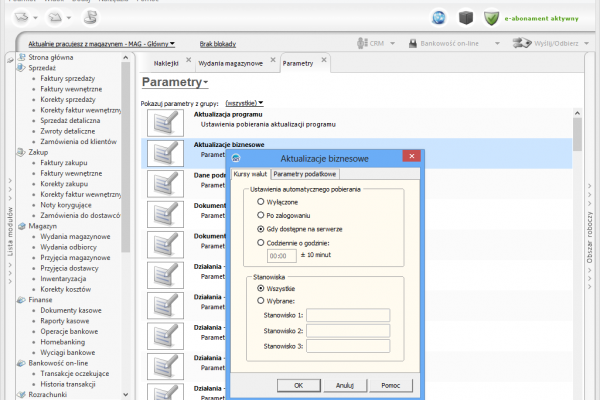Viewport: 600px width, 400px height.
Task: Click the green shield e-abonament icon
Action: [x=492, y=17]
